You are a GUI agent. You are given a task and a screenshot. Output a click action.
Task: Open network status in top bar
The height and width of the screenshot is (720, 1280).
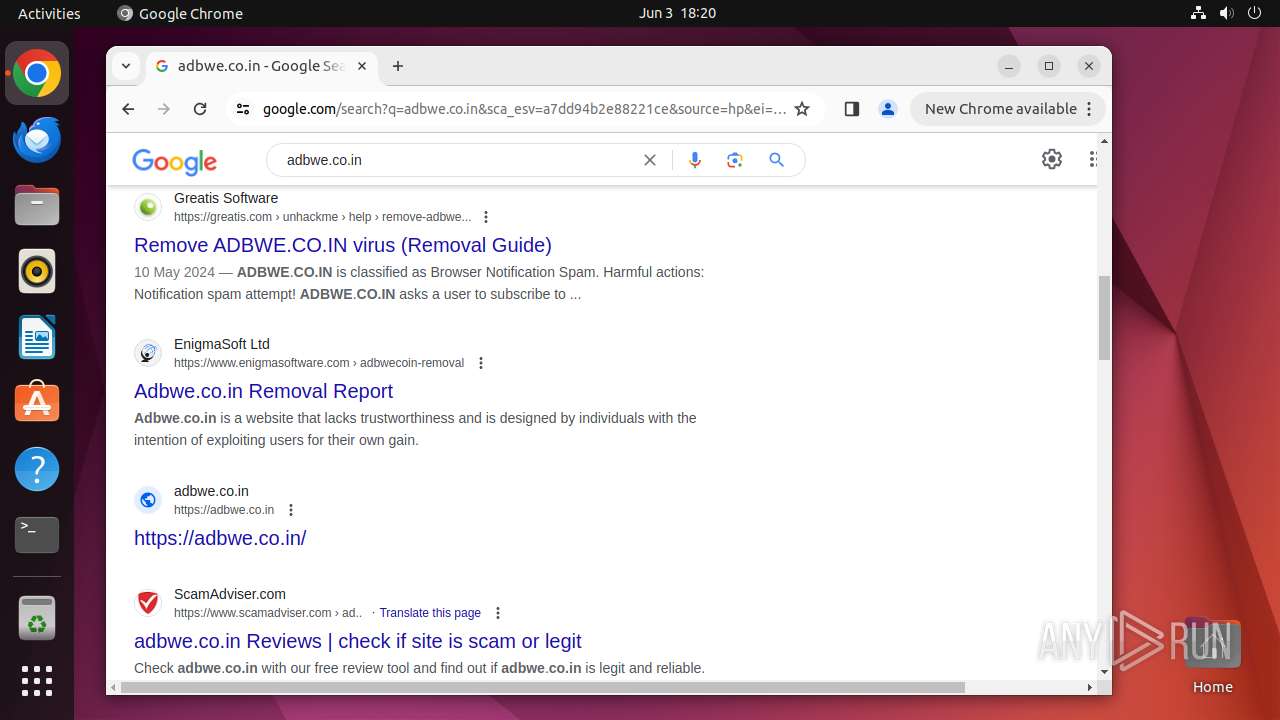pos(1199,13)
